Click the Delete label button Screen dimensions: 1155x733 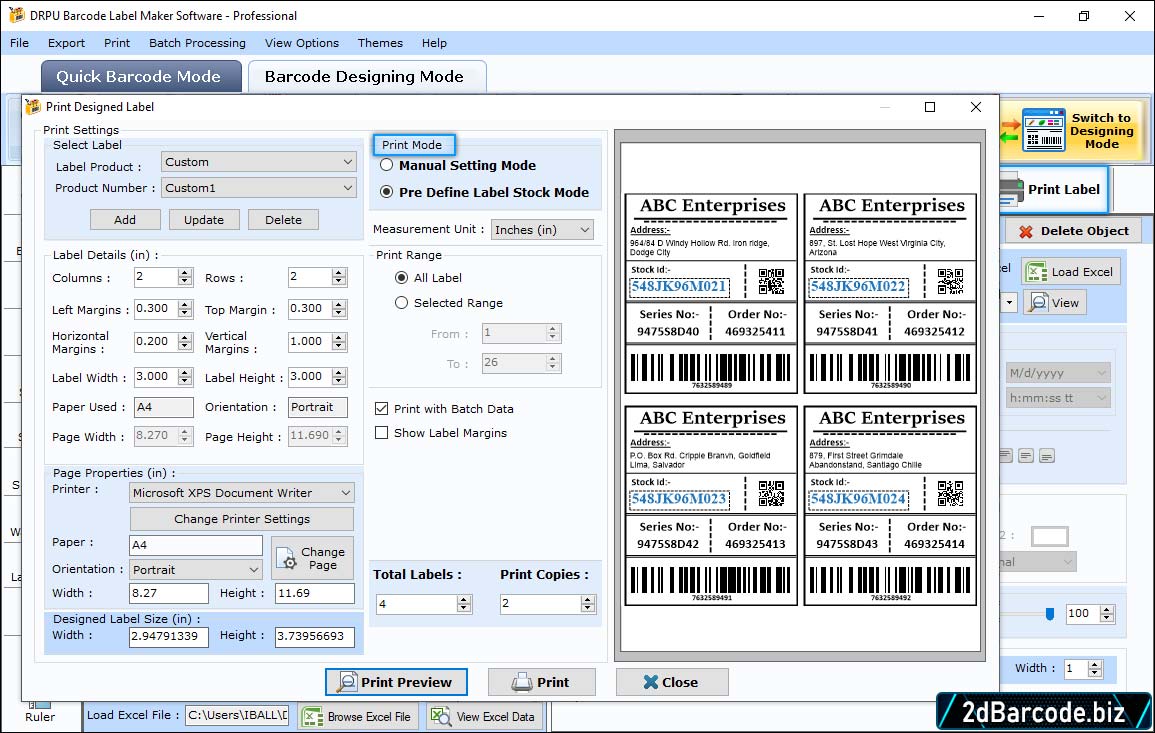(x=284, y=220)
